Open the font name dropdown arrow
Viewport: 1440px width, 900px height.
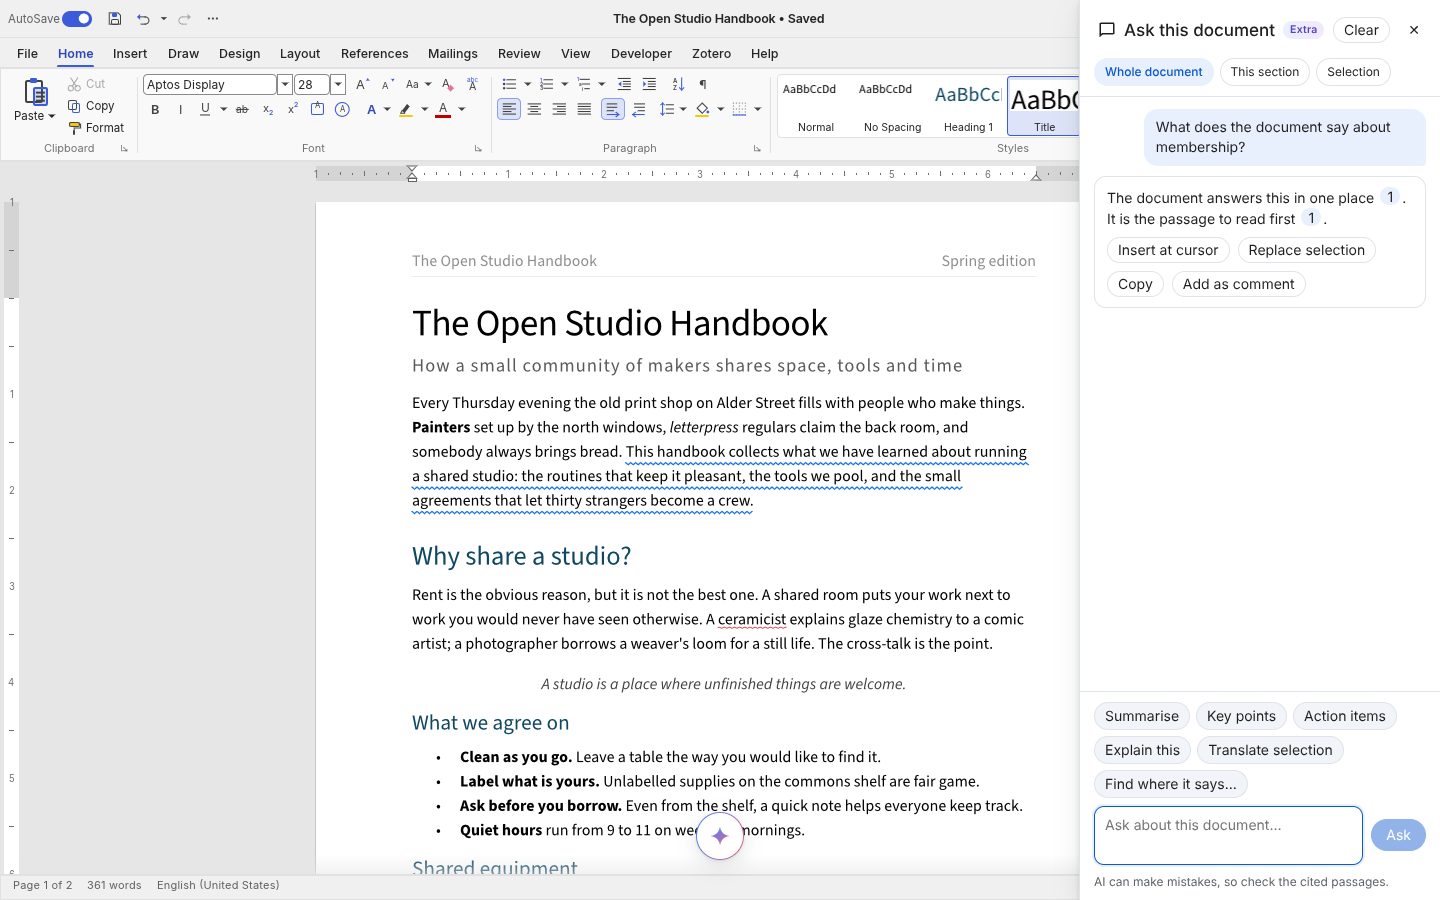pos(284,85)
